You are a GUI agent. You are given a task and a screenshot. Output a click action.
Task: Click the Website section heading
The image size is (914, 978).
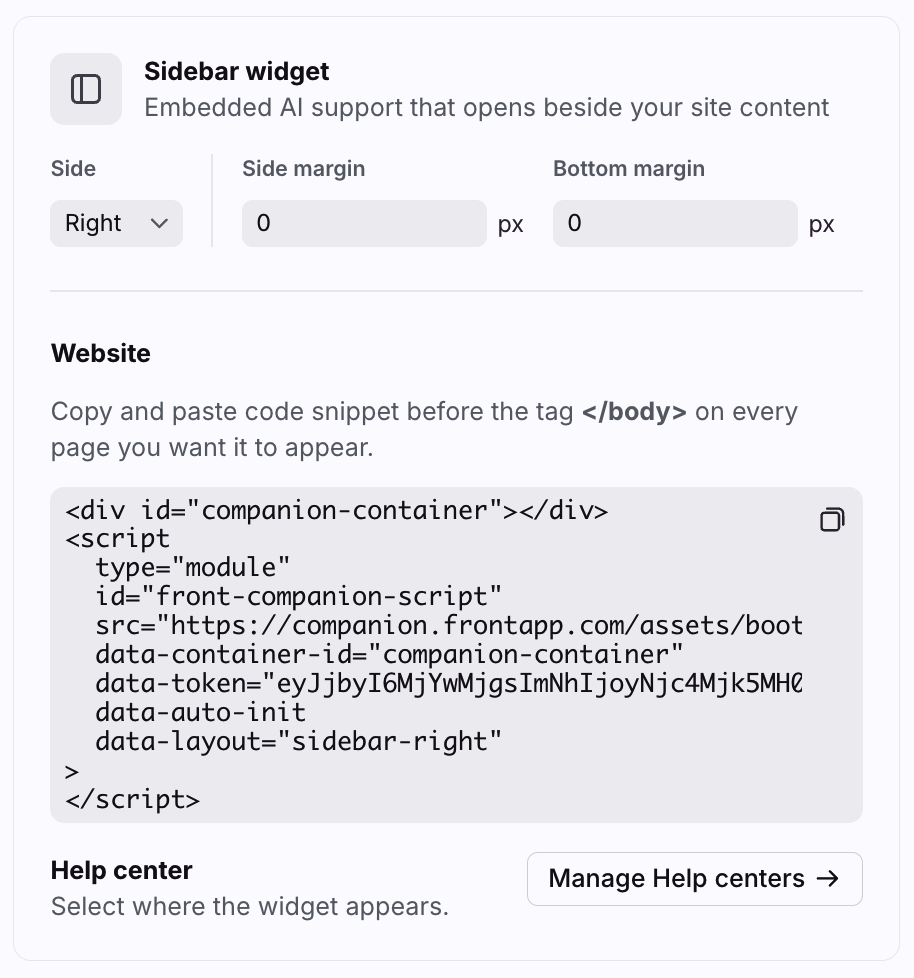pos(101,353)
